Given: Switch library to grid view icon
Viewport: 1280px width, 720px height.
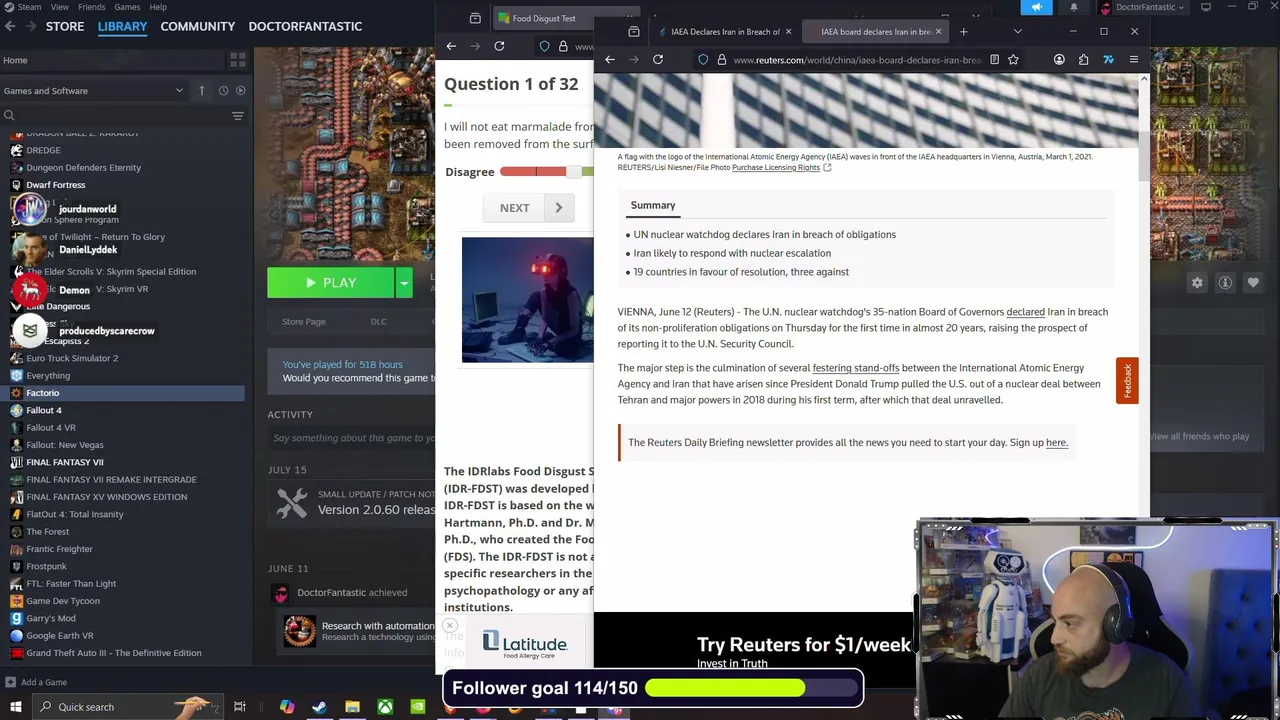Looking at the screenshot, I should pos(238,60).
